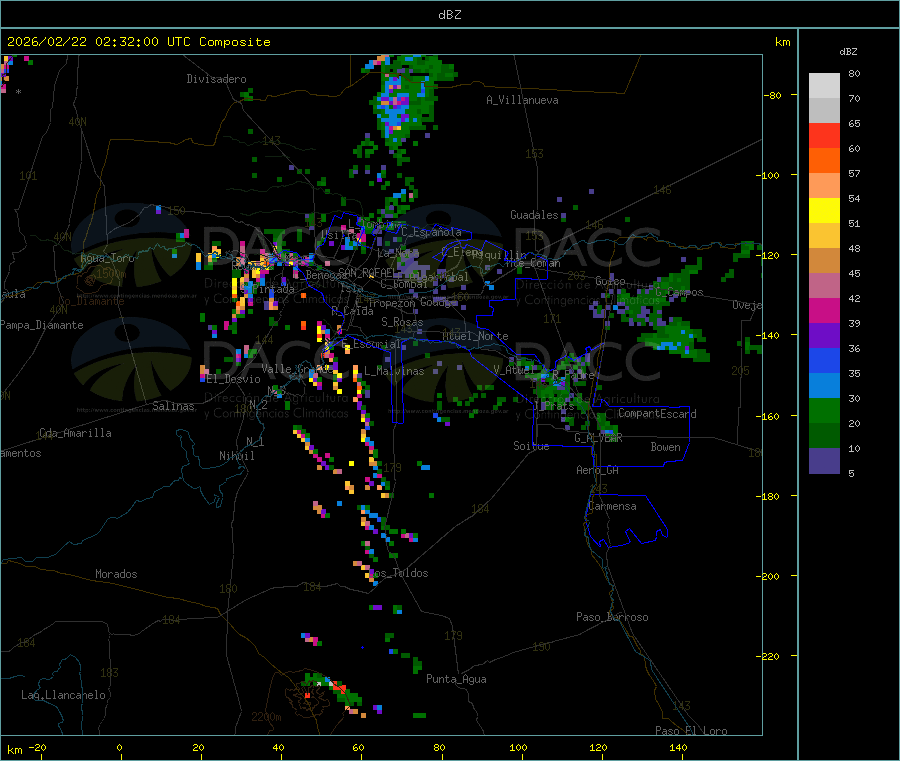Click the Lag.Llancanelo label

(63, 695)
